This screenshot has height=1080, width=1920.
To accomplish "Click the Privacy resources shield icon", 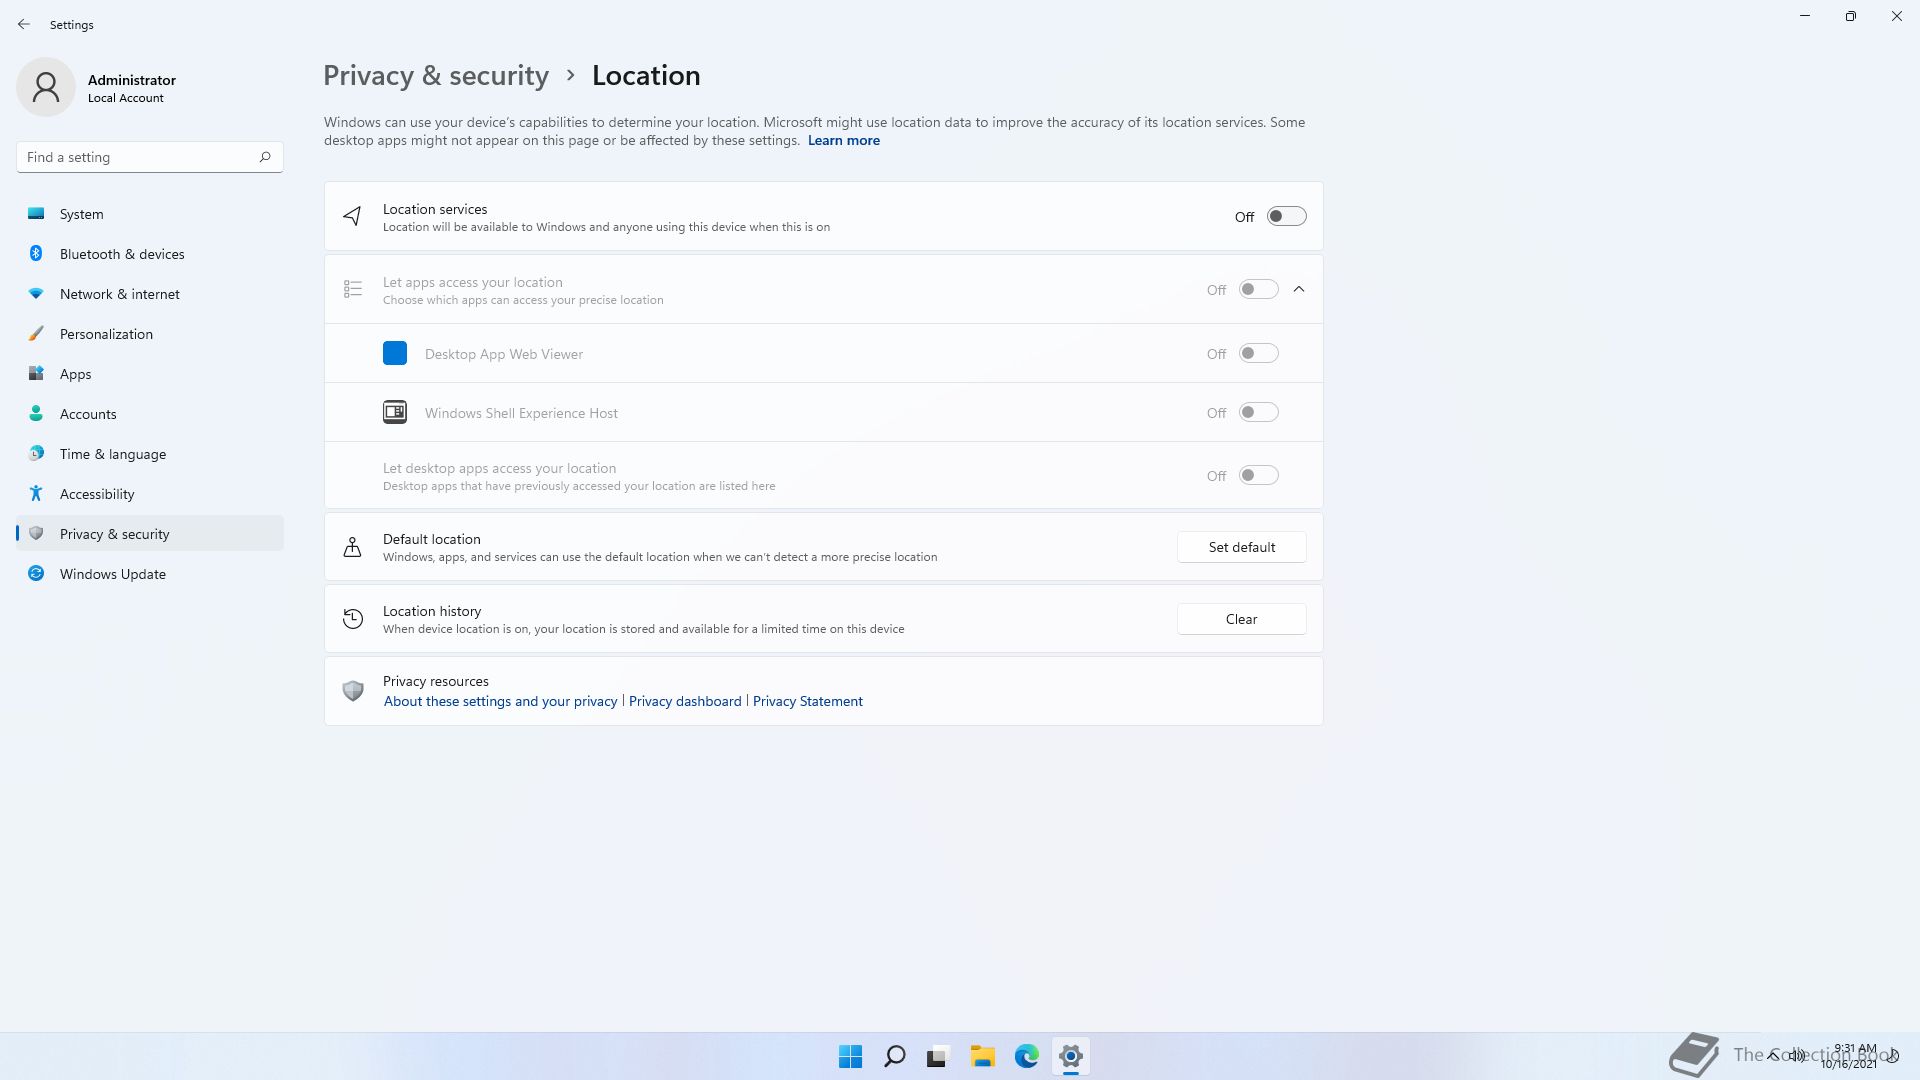I will (x=352, y=691).
